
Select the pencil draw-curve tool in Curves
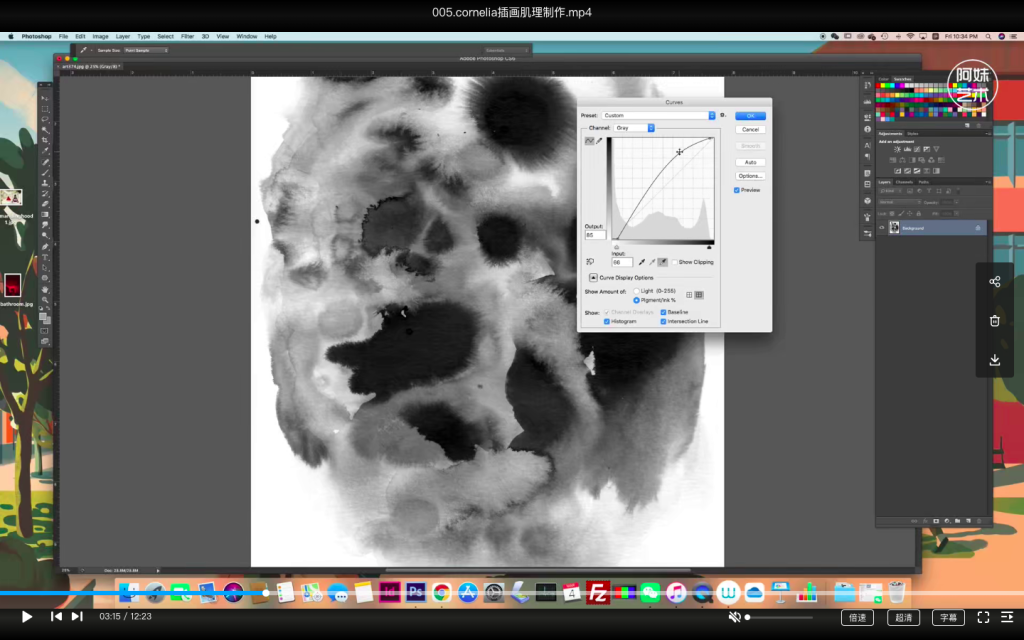click(600, 141)
